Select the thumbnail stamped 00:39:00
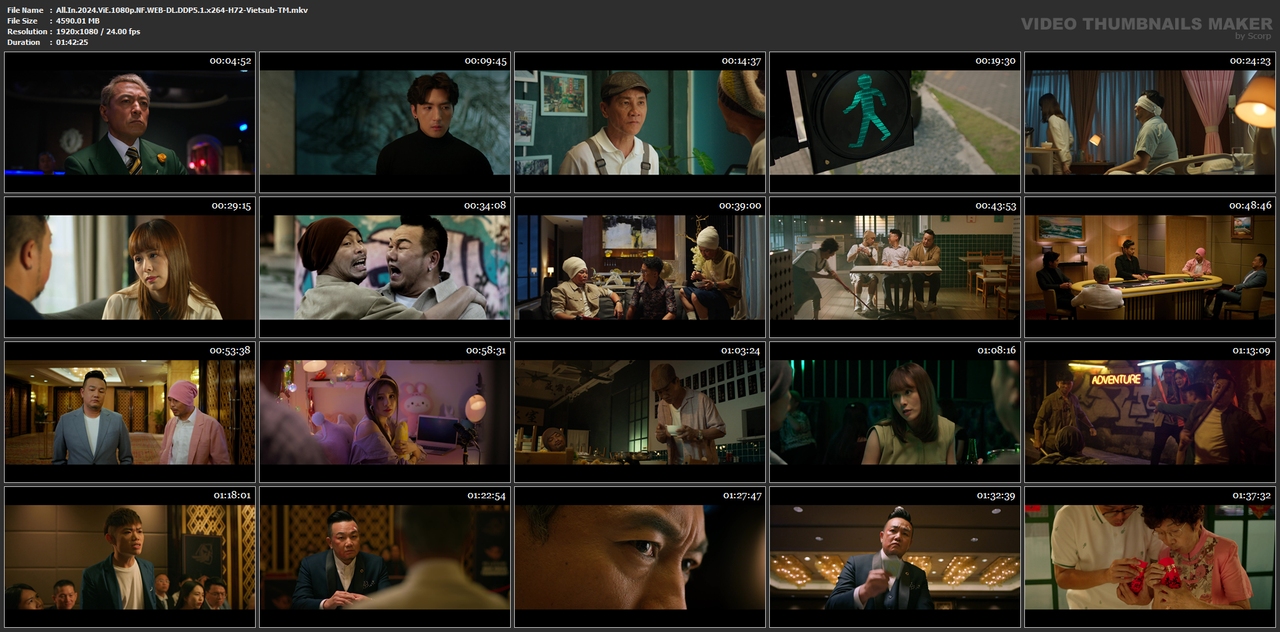The image size is (1280, 632). [640, 267]
